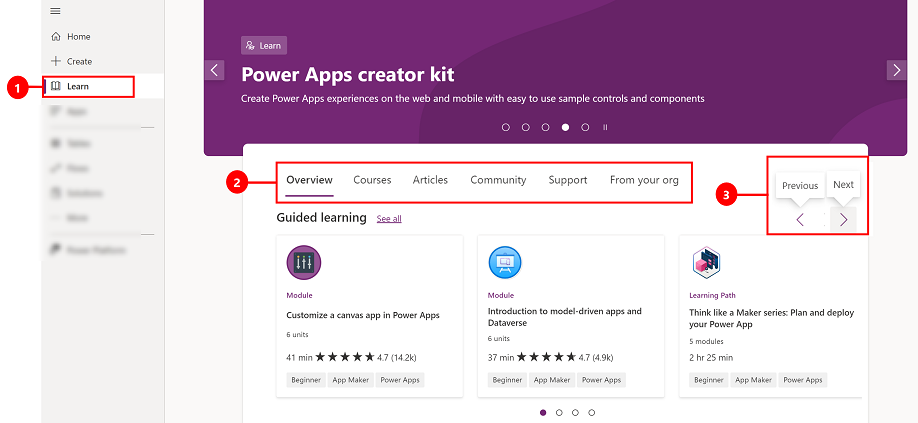
Task: Select fourth guided learning page dot
Action: 592,412
